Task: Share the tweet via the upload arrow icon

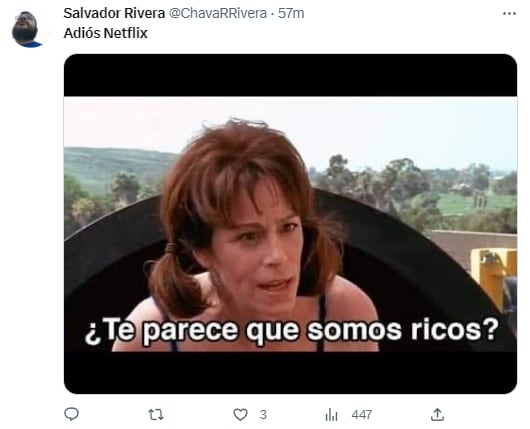Action: pos(437,414)
